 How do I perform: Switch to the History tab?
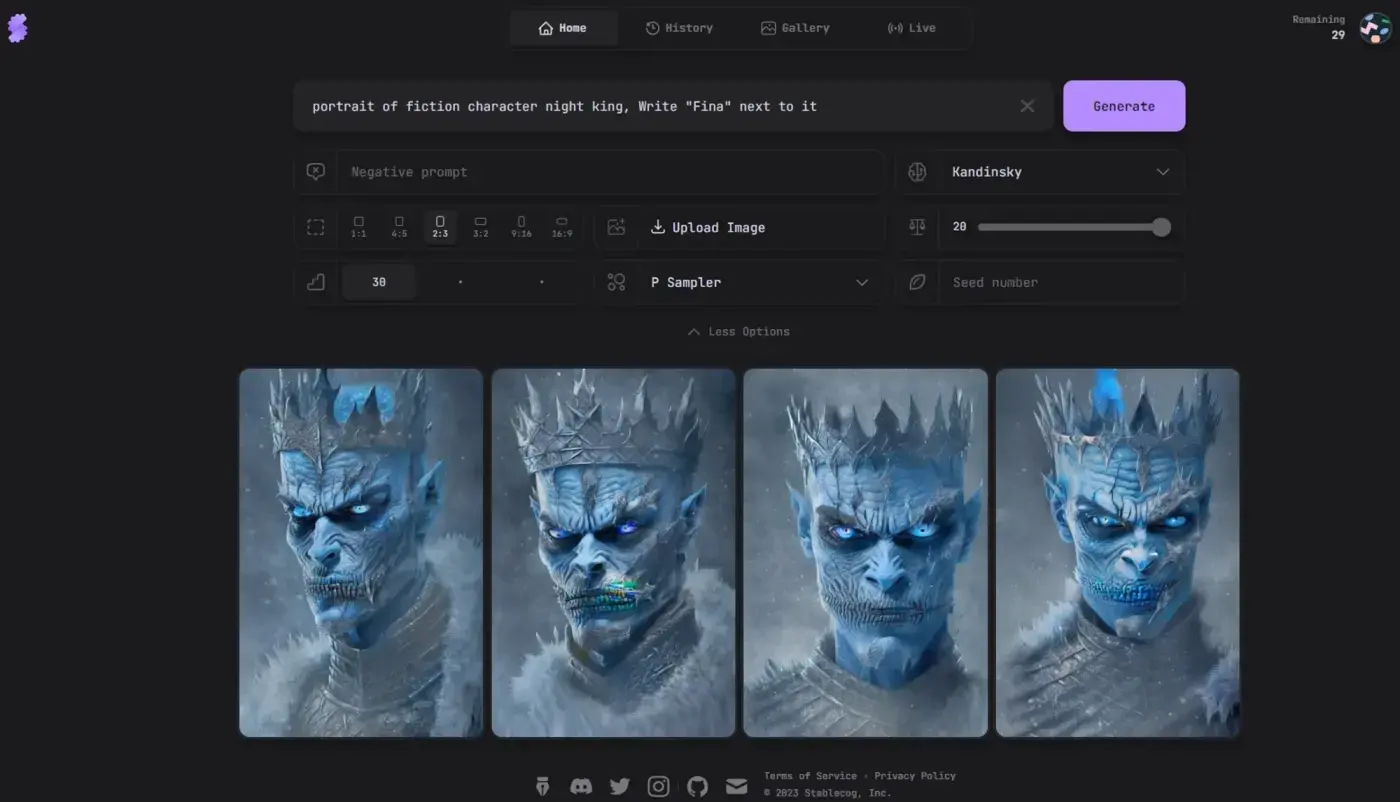point(679,28)
